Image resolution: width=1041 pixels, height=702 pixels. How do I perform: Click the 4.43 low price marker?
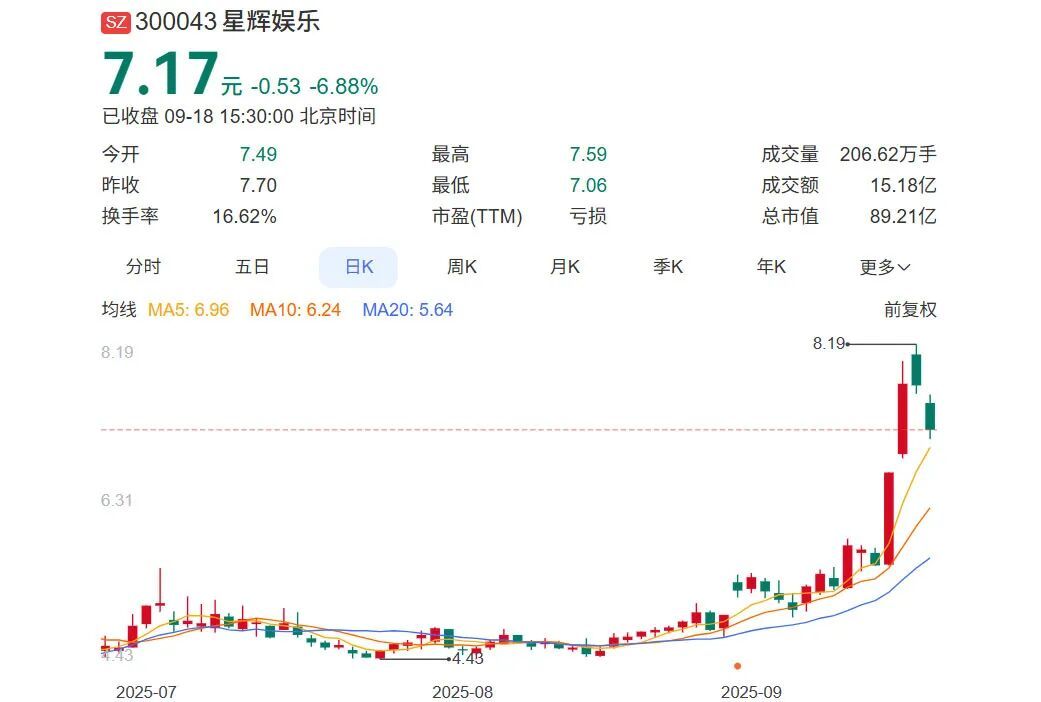tap(467, 658)
